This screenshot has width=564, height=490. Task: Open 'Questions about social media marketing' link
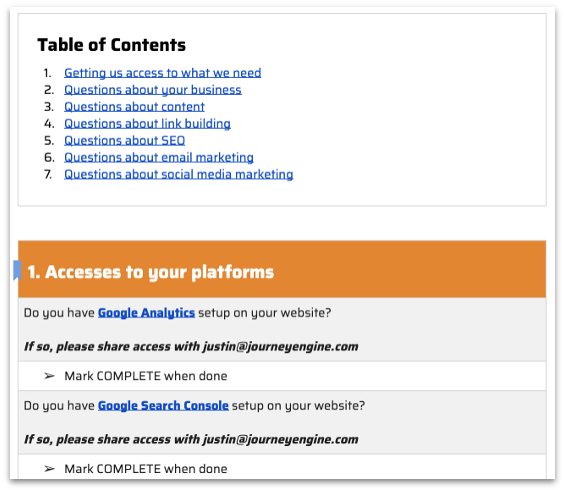click(x=178, y=174)
